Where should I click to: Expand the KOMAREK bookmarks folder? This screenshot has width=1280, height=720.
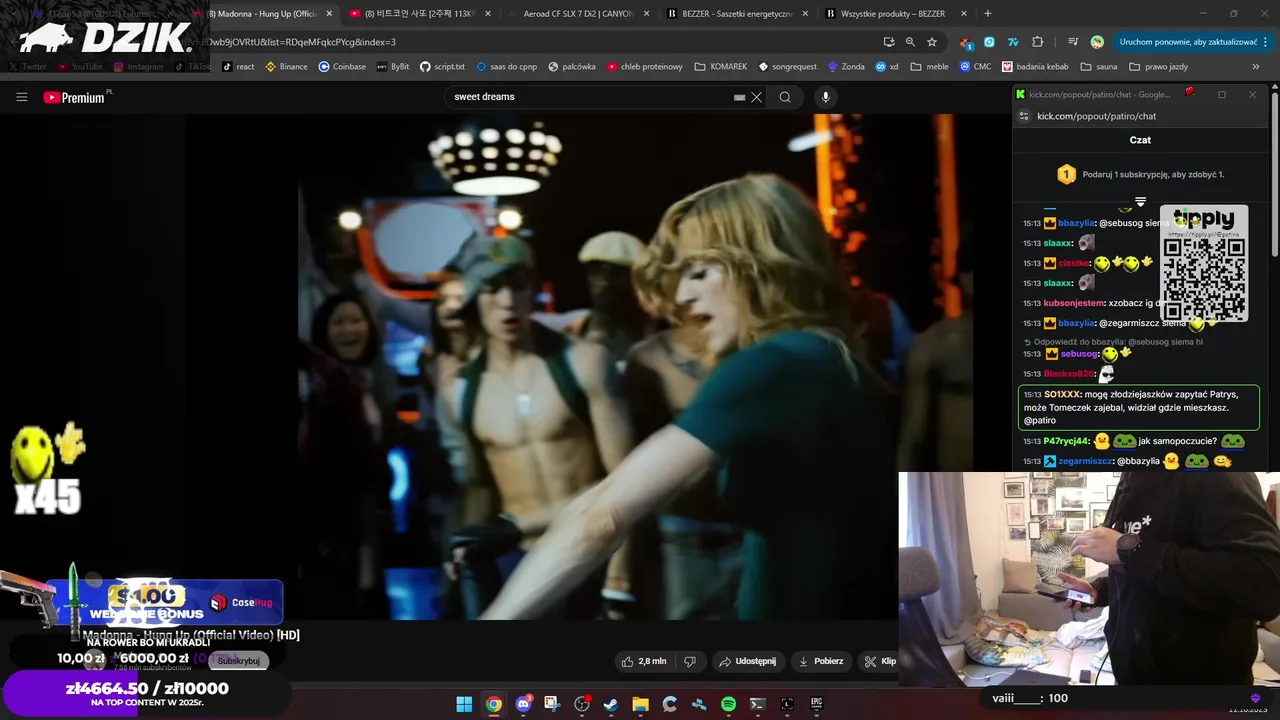pyautogui.click(x=719, y=67)
